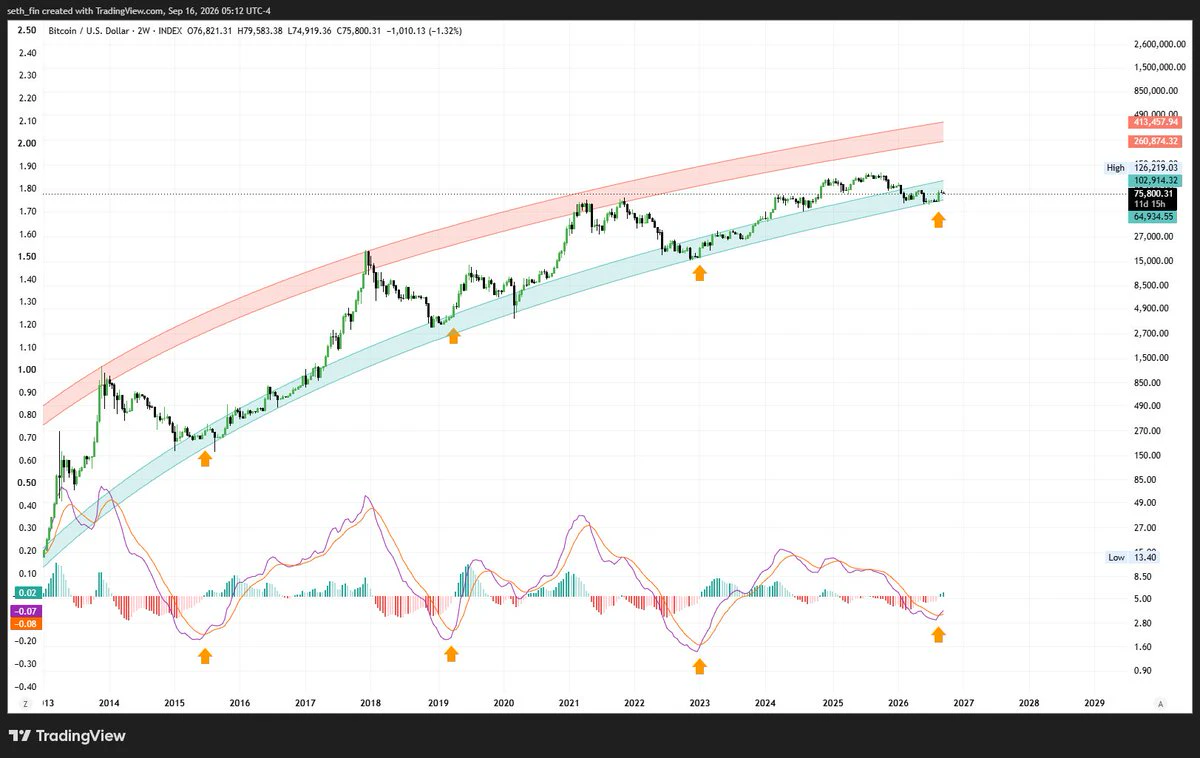Click the −0.40 left scale value

click(x=26, y=686)
